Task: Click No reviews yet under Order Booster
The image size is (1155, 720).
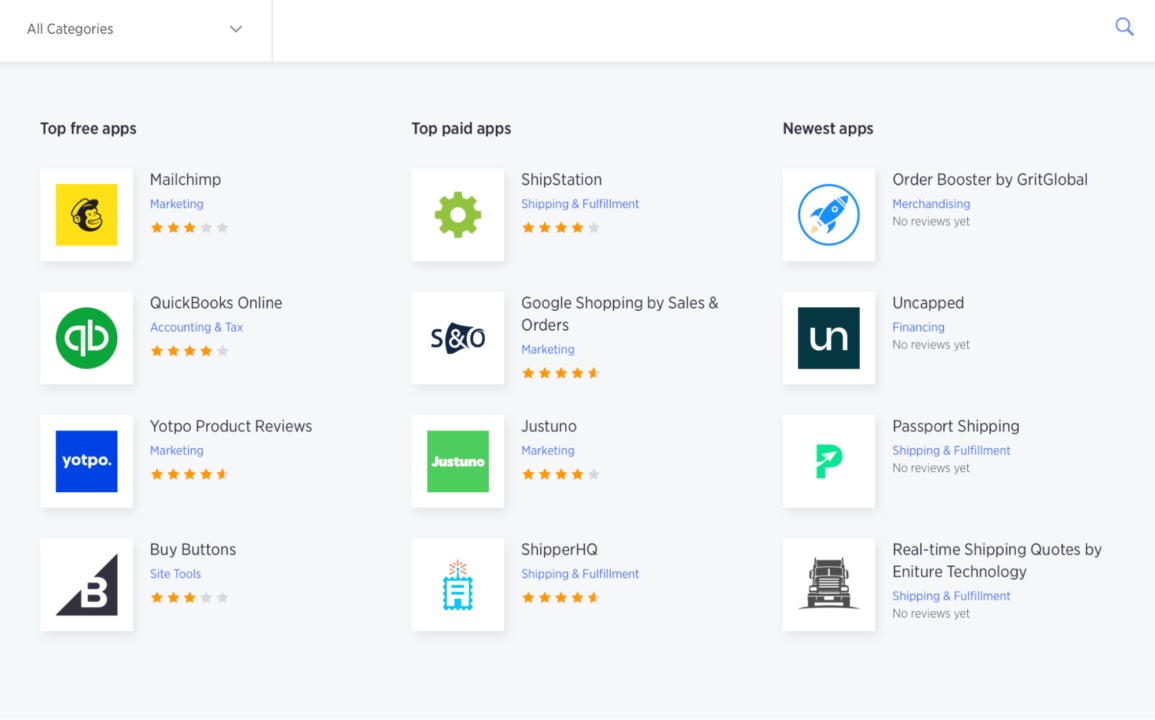Action: pos(930,222)
